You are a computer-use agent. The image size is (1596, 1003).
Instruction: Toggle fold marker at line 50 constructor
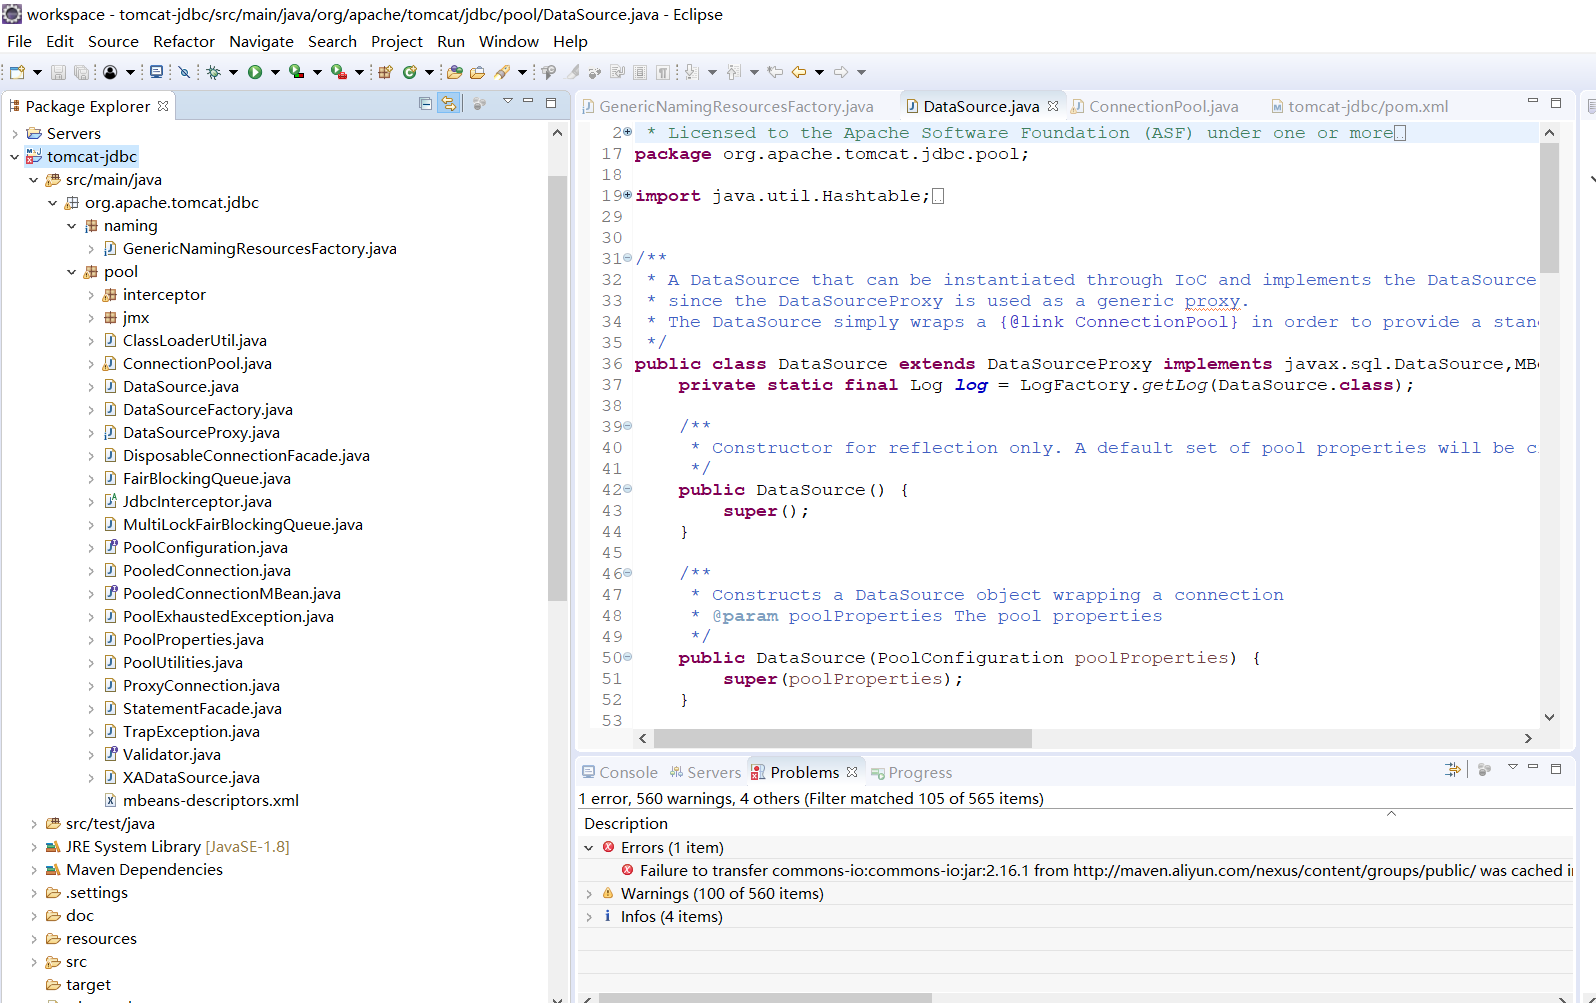(628, 657)
